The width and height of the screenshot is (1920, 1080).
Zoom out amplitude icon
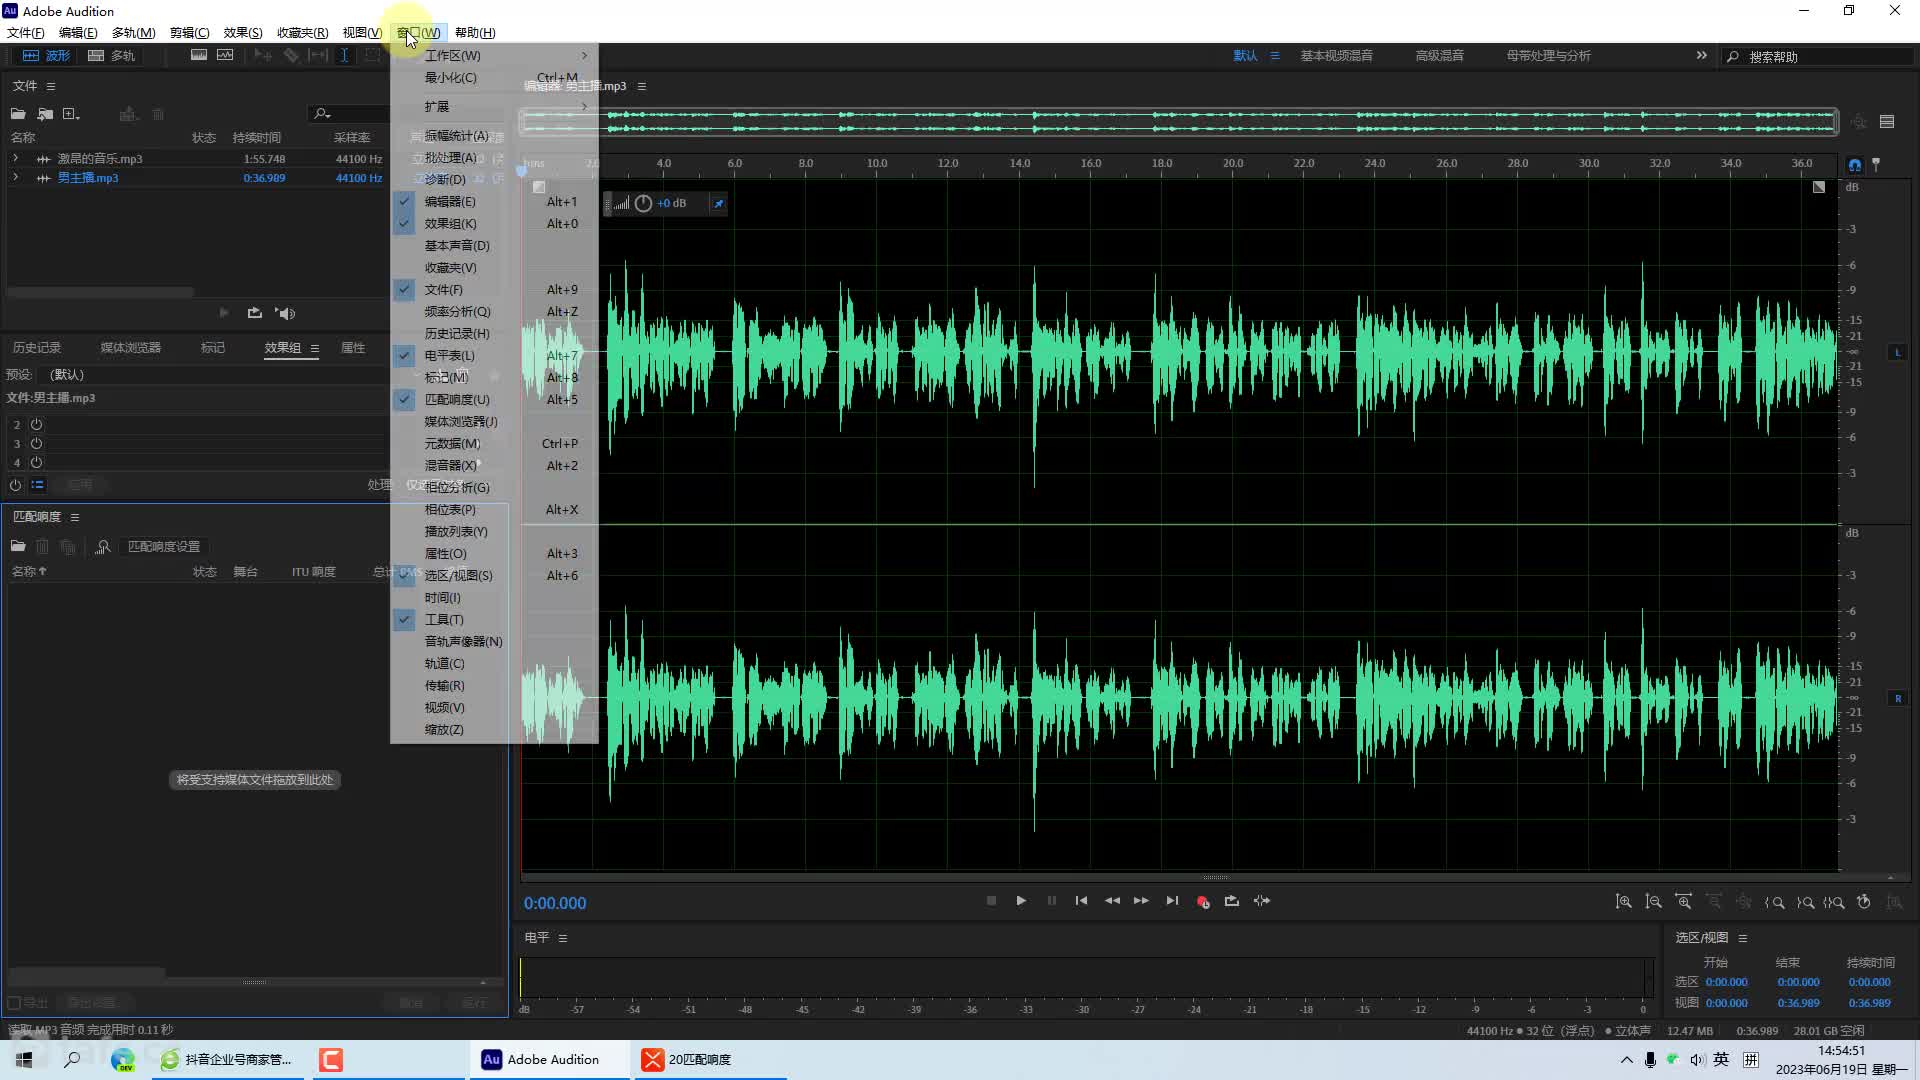(x=1654, y=902)
